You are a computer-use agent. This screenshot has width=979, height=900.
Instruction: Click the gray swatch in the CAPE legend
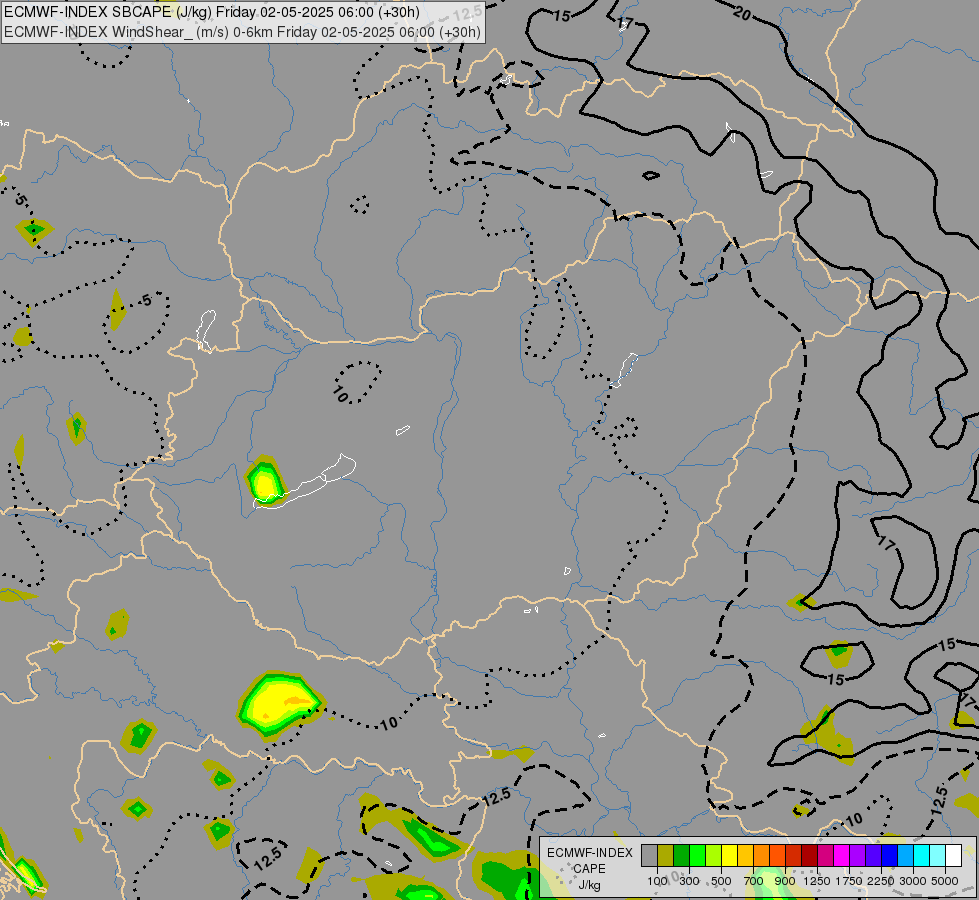tap(649, 855)
